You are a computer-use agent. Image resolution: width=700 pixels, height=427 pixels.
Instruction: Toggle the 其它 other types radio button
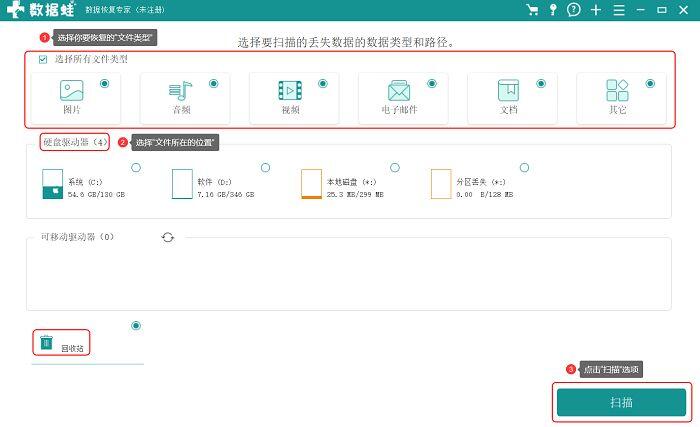(x=650, y=84)
